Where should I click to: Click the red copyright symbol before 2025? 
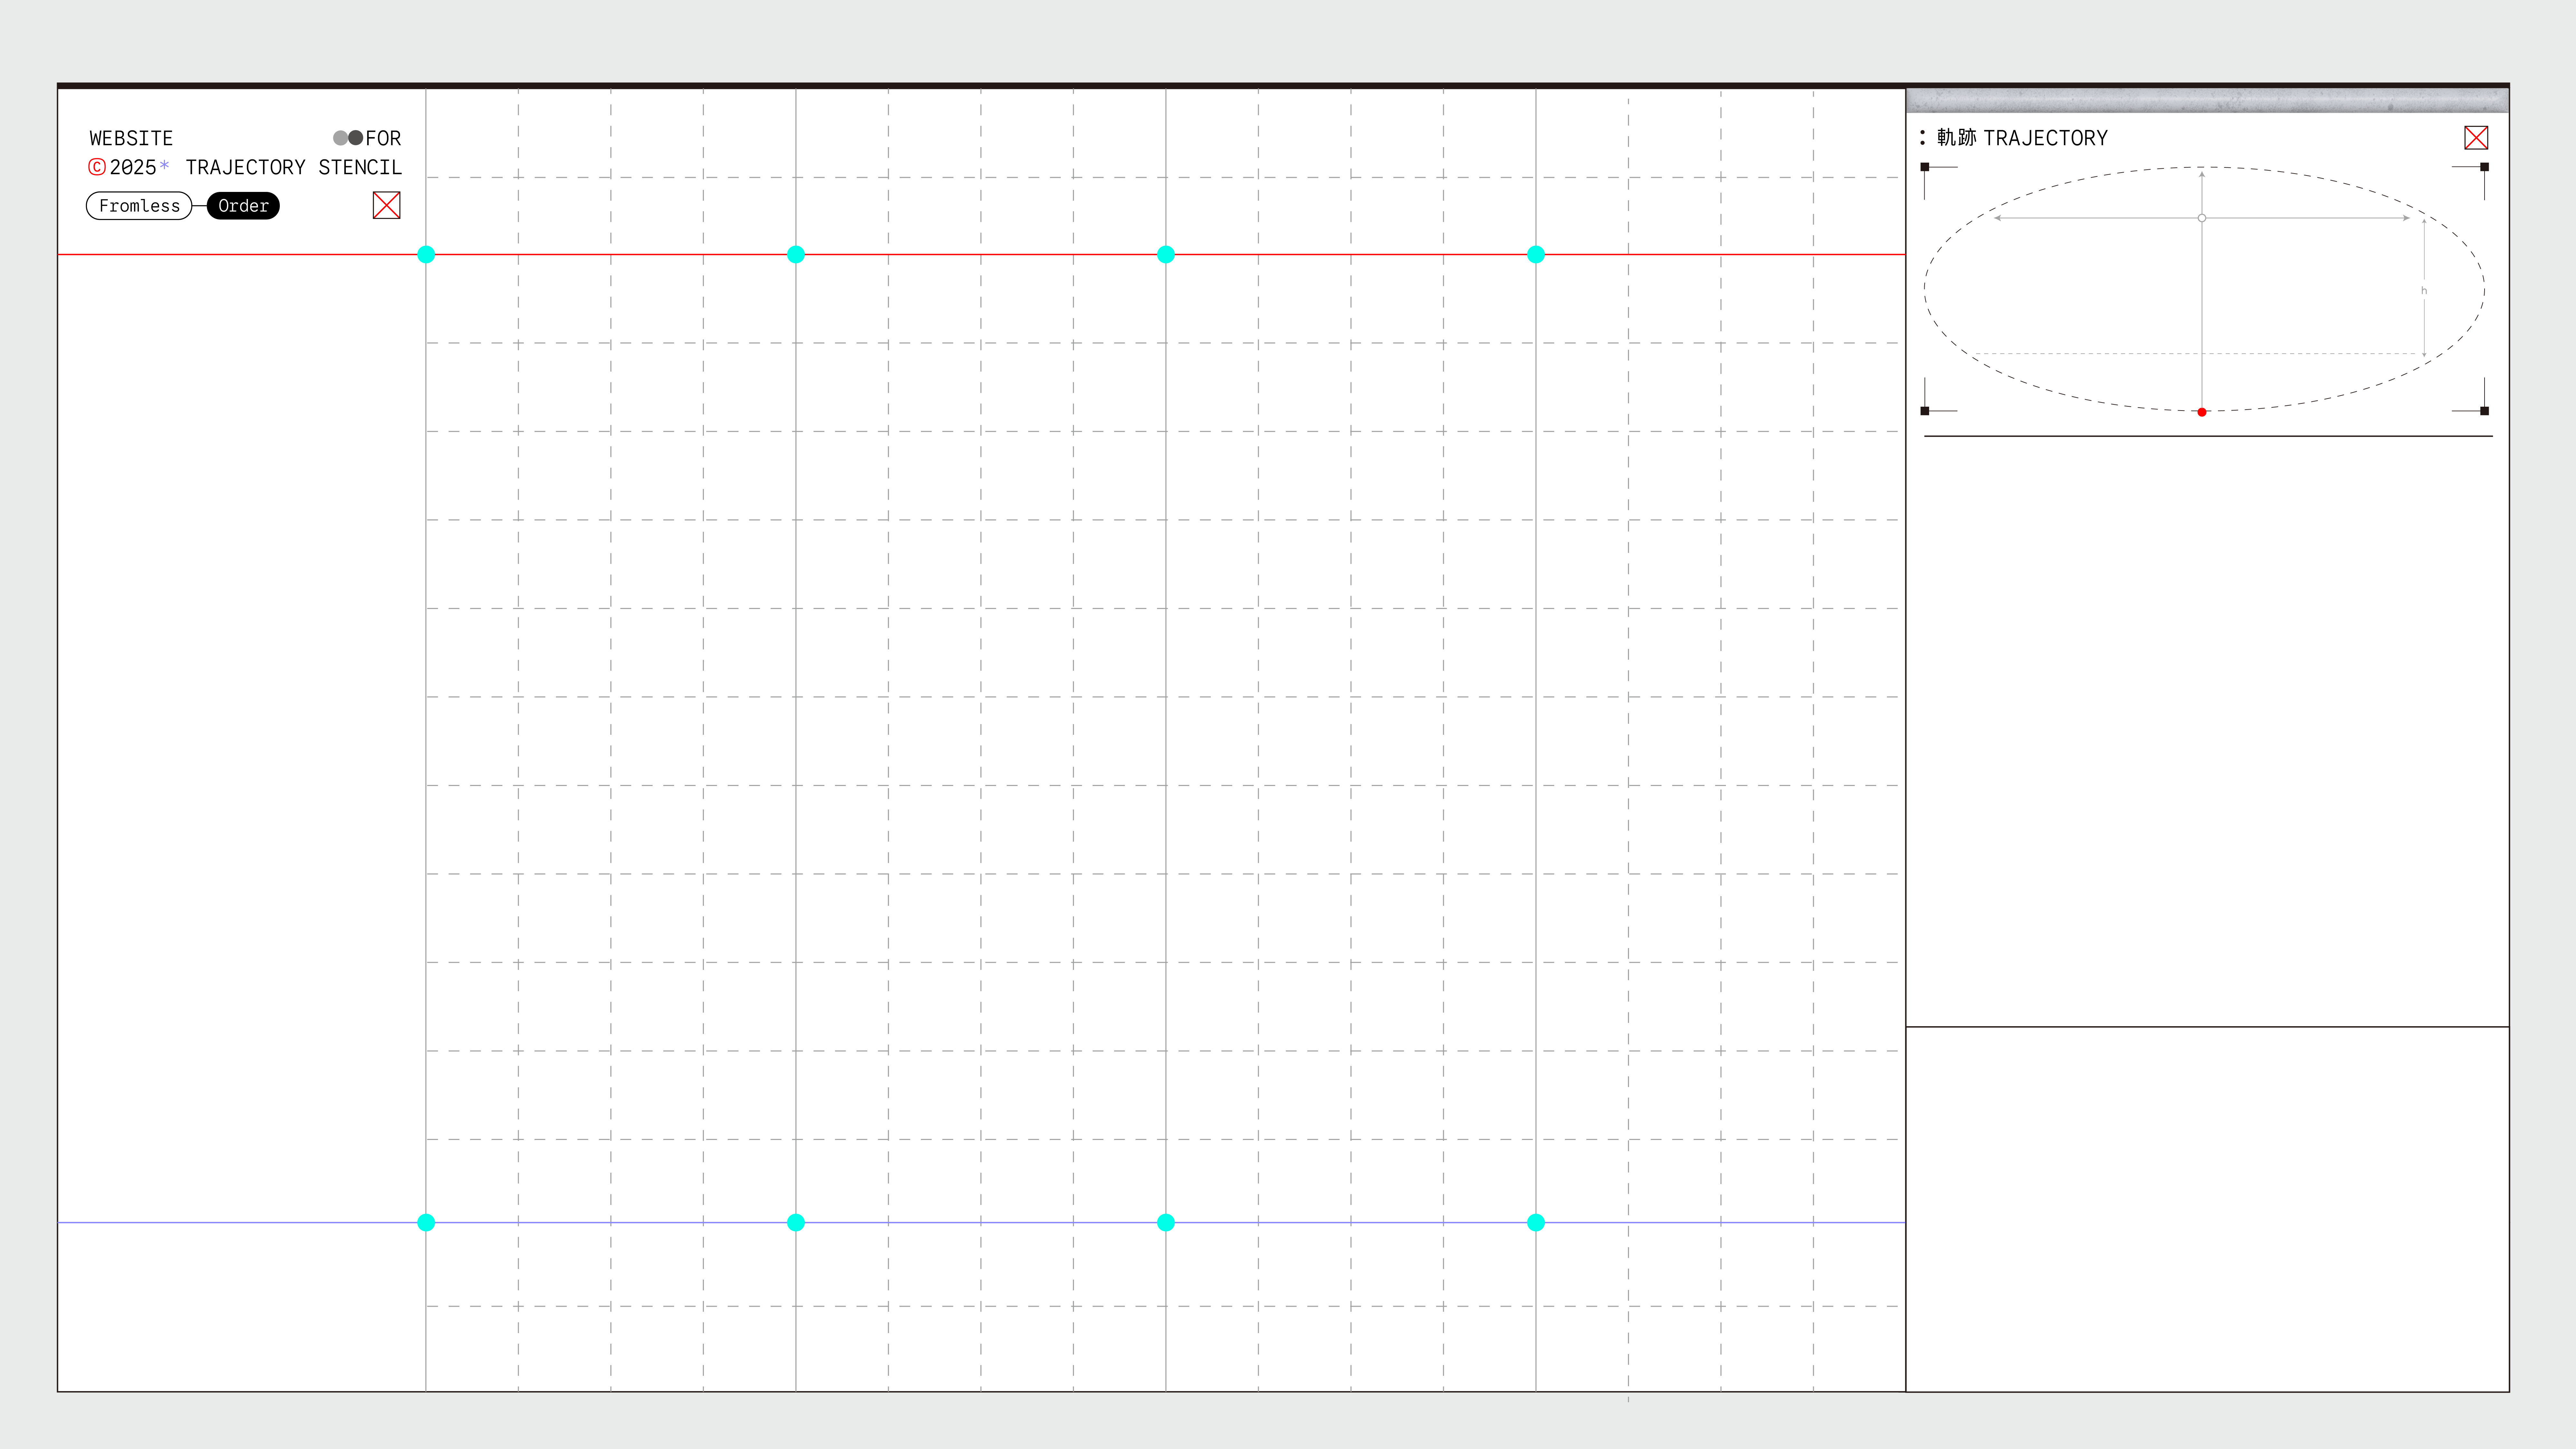[97, 167]
